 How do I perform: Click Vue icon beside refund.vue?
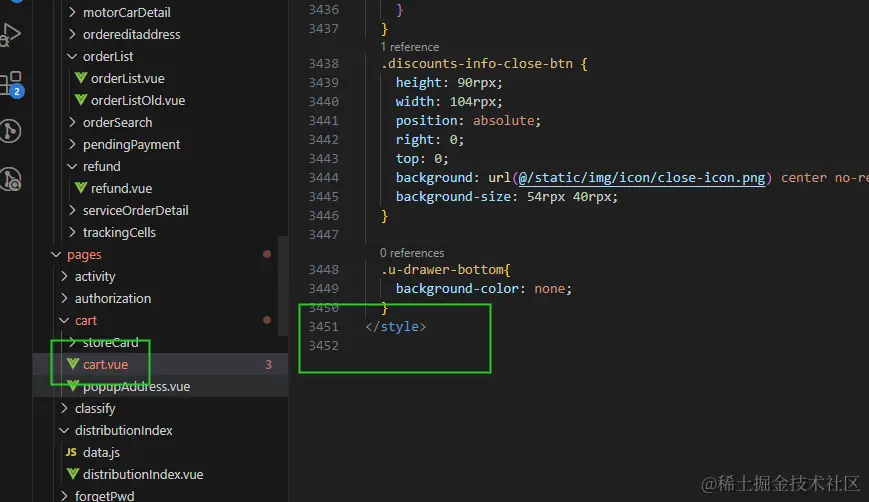coord(81,188)
